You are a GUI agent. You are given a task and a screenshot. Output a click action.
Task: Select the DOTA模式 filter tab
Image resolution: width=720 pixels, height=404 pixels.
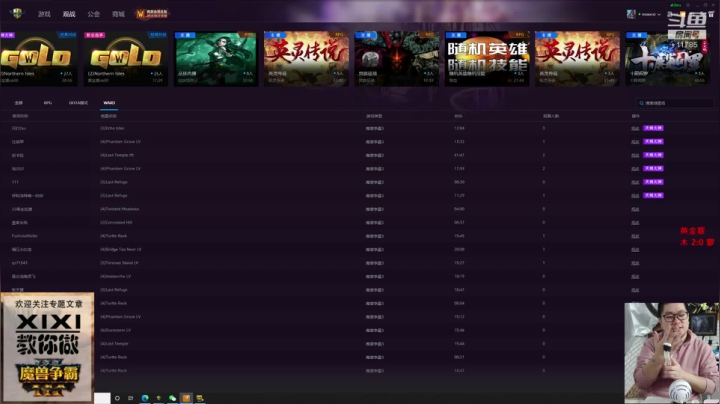(79, 103)
